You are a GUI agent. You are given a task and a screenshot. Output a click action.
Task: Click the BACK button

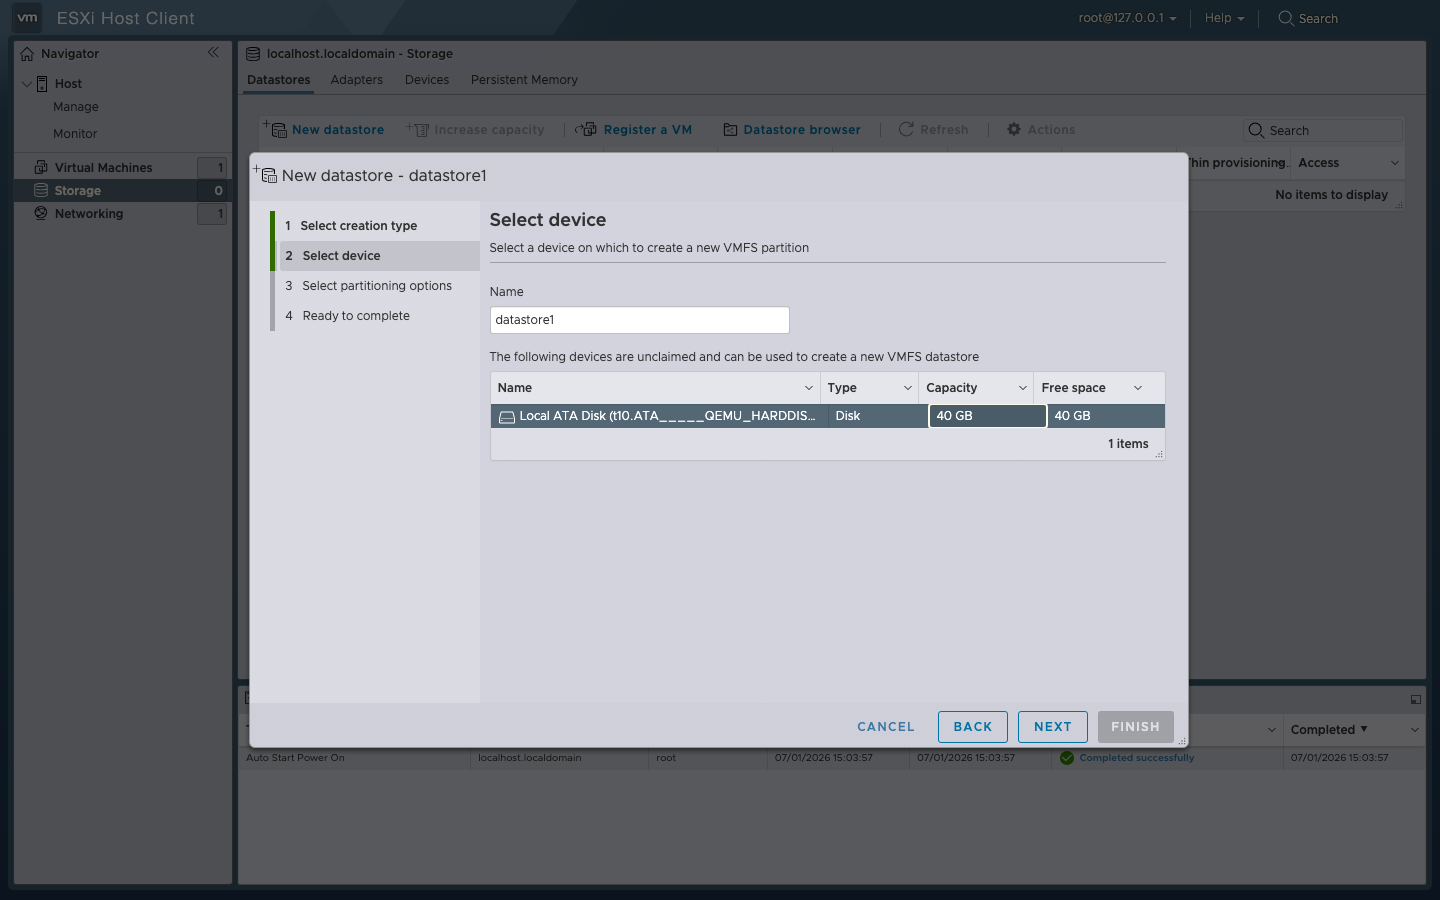click(973, 727)
